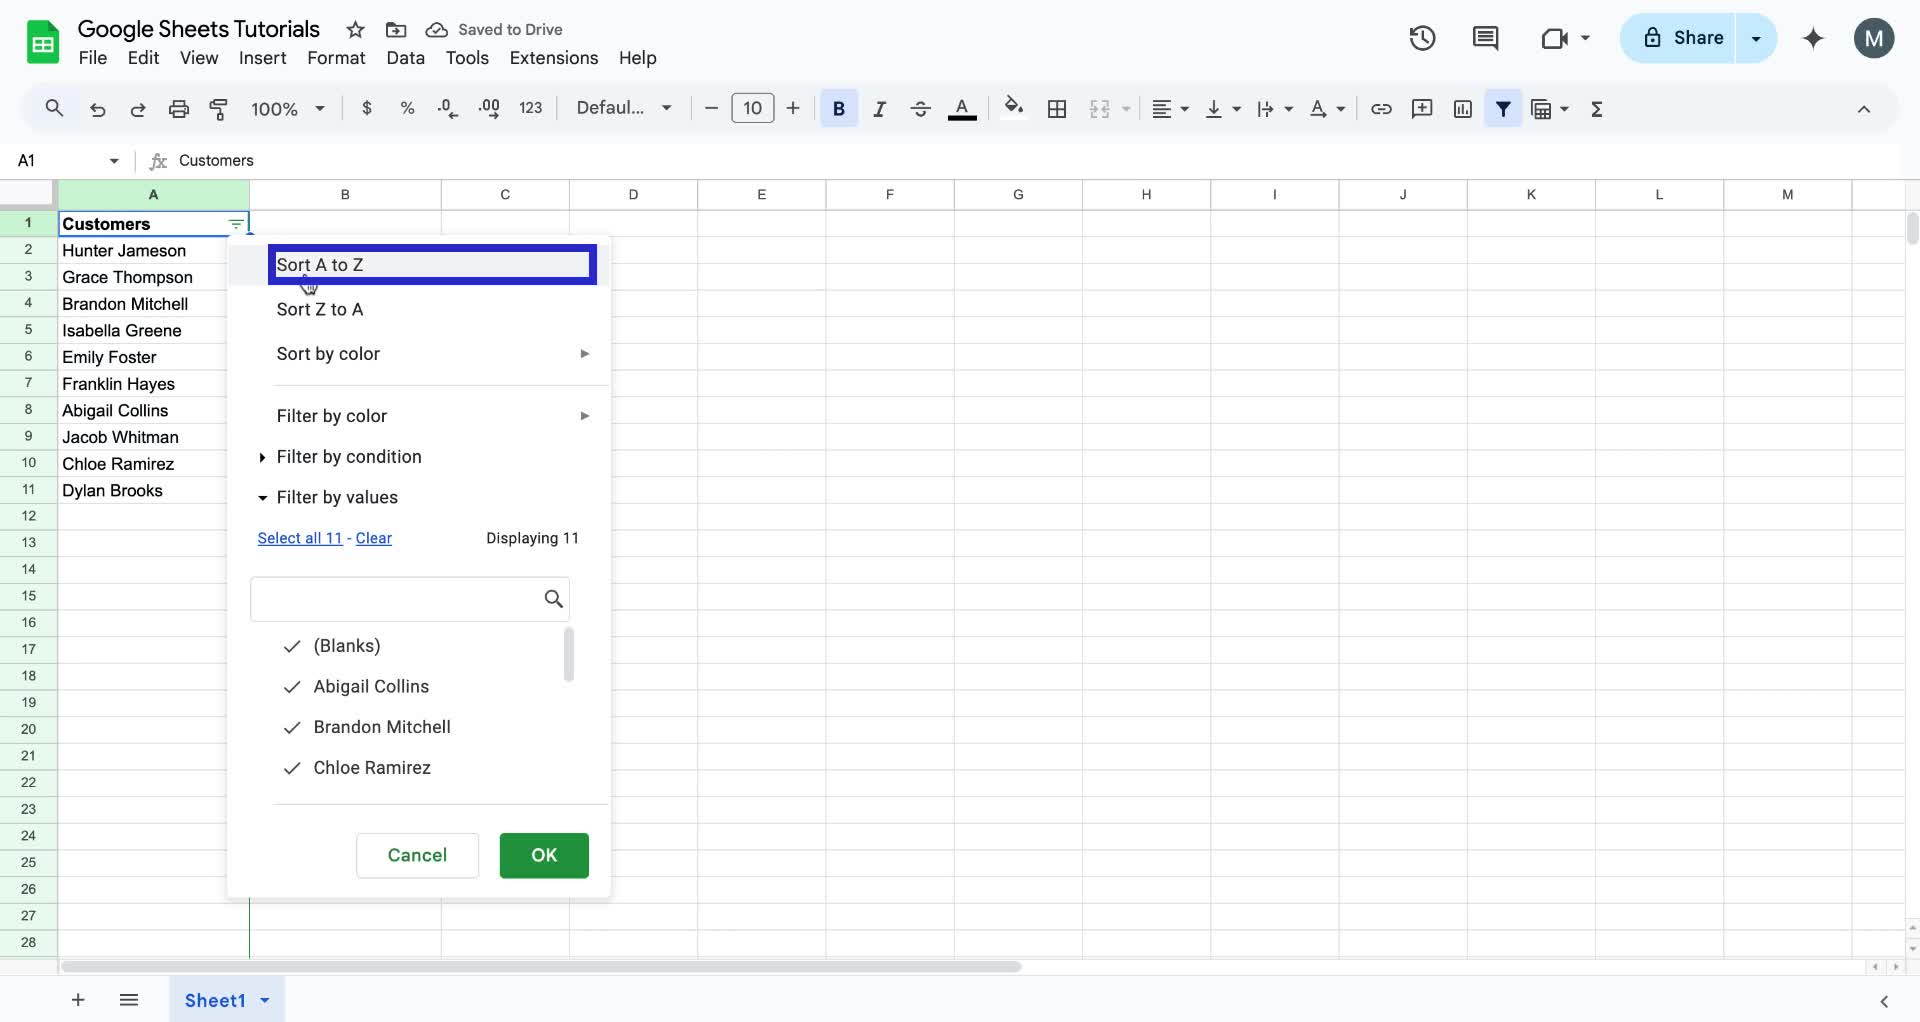
Task: Open the Data menu
Action: [404, 58]
